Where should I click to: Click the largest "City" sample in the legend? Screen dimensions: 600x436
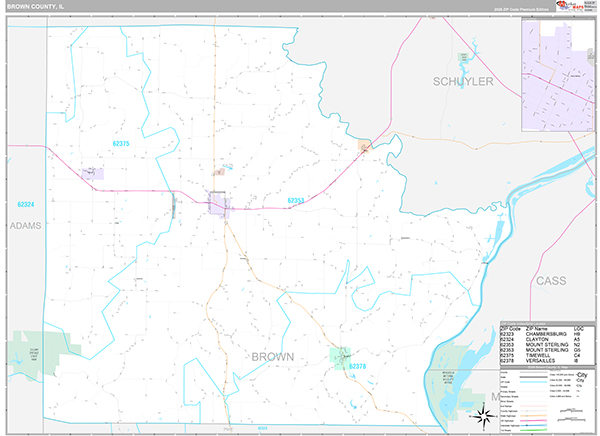click(x=582, y=375)
